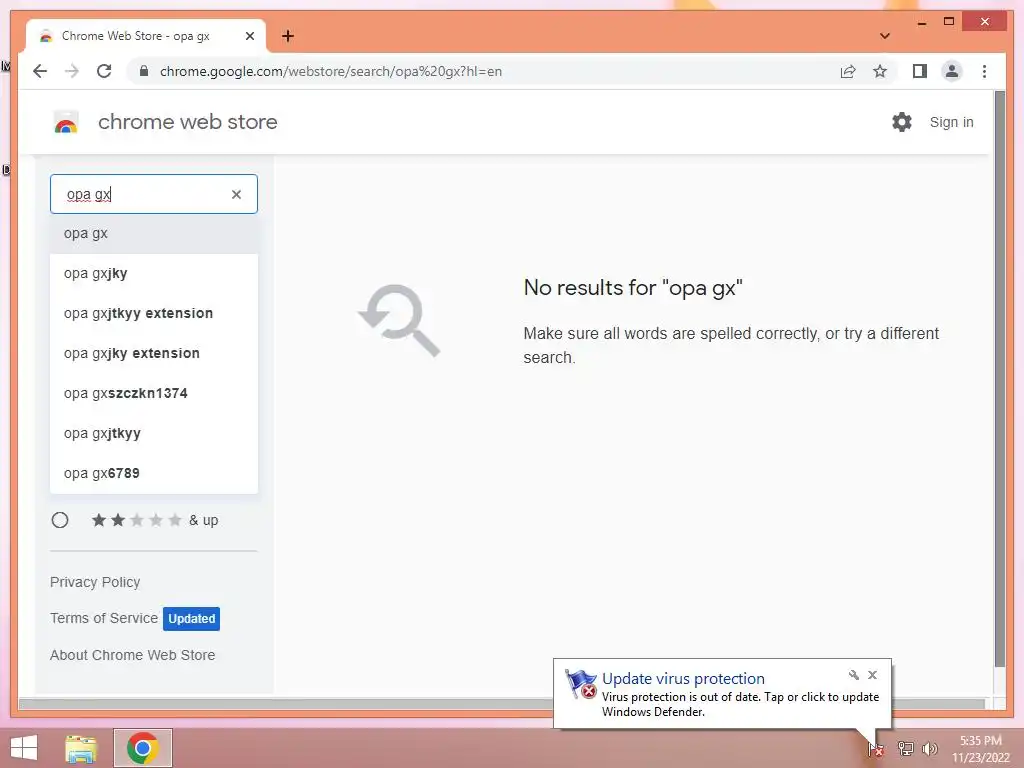1024x768 pixels.
Task: Select the 2 stars & up rating filter
Action: pyautogui.click(x=60, y=520)
